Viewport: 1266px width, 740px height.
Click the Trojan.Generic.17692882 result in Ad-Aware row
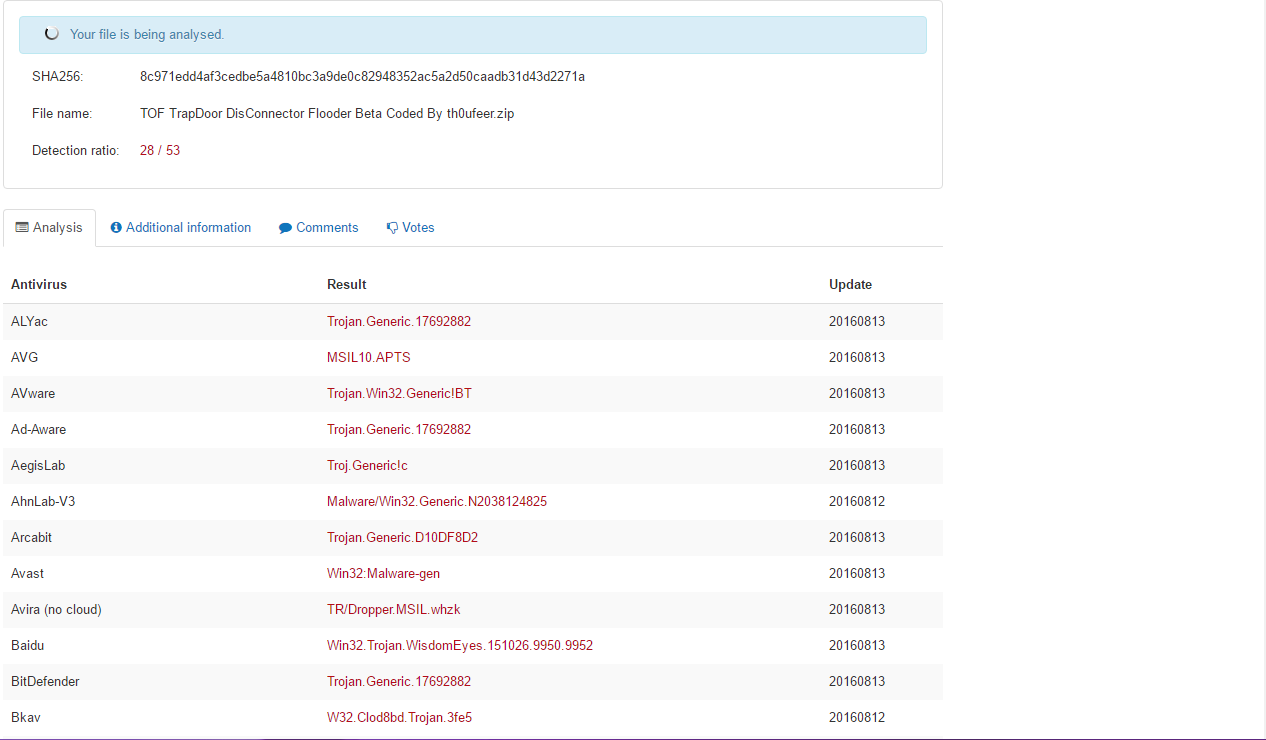coord(399,430)
